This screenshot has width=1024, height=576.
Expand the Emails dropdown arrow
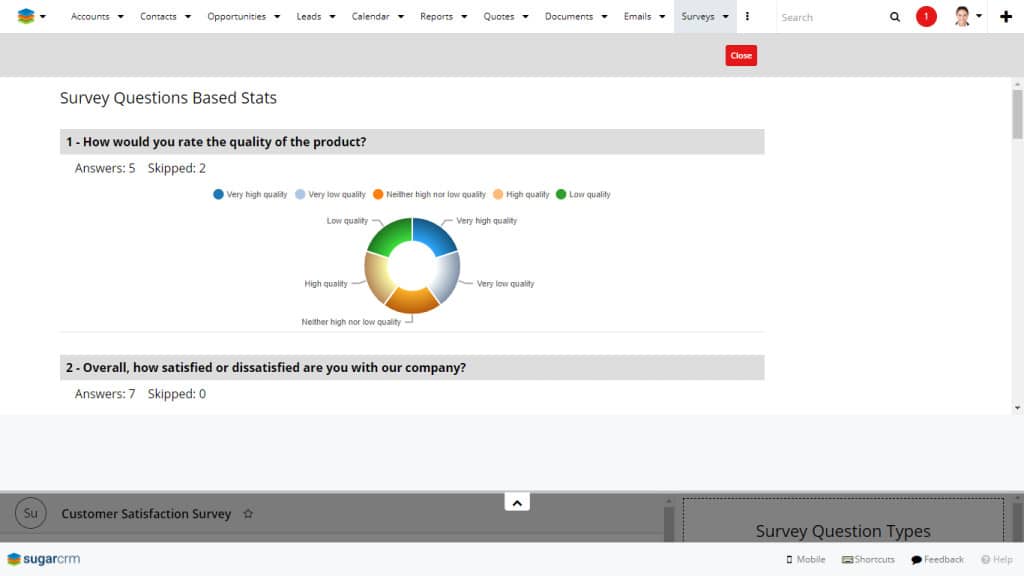[662, 16]
